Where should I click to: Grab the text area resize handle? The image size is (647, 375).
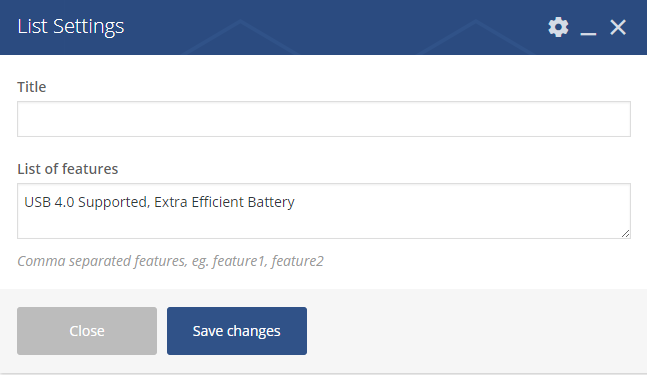tap(625, 233)
